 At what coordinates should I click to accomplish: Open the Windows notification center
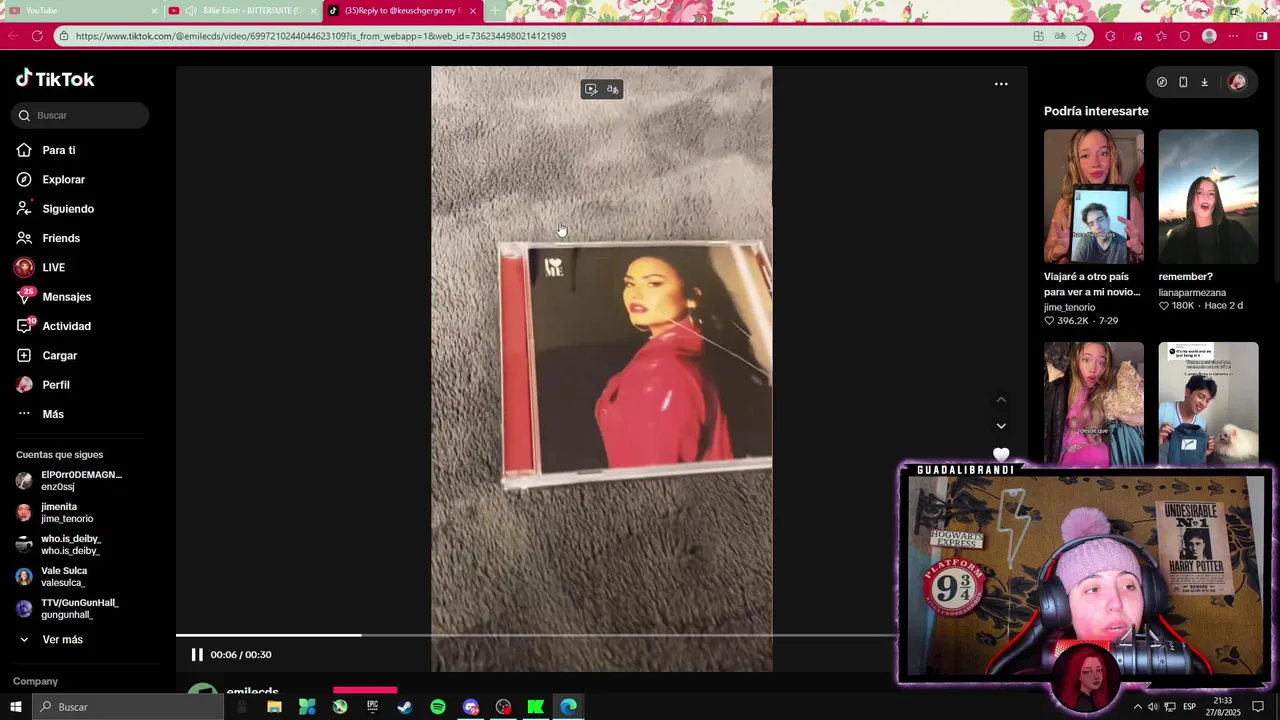[x=1259, y=707]
